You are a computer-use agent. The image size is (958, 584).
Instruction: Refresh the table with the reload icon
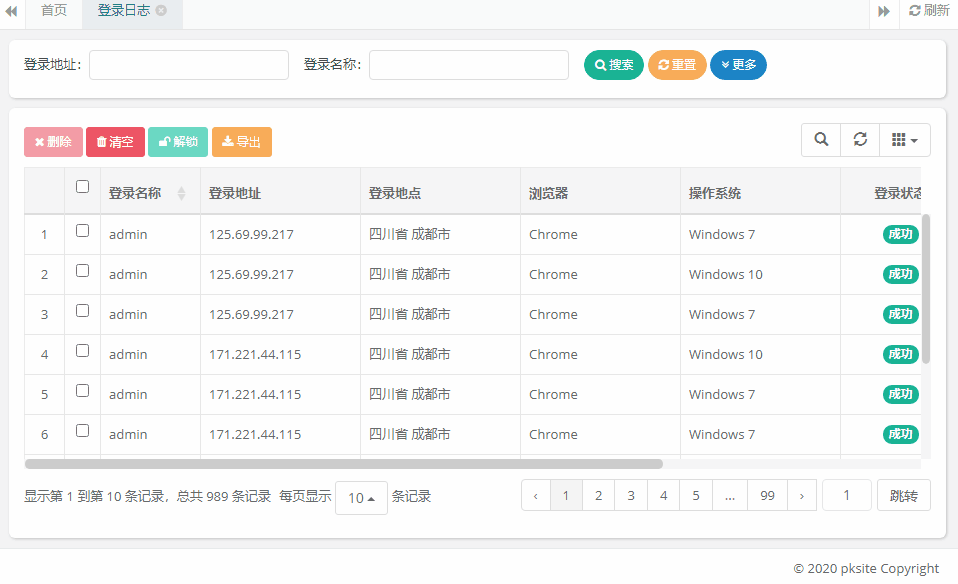pyautogui.click(x=859, y=139)
